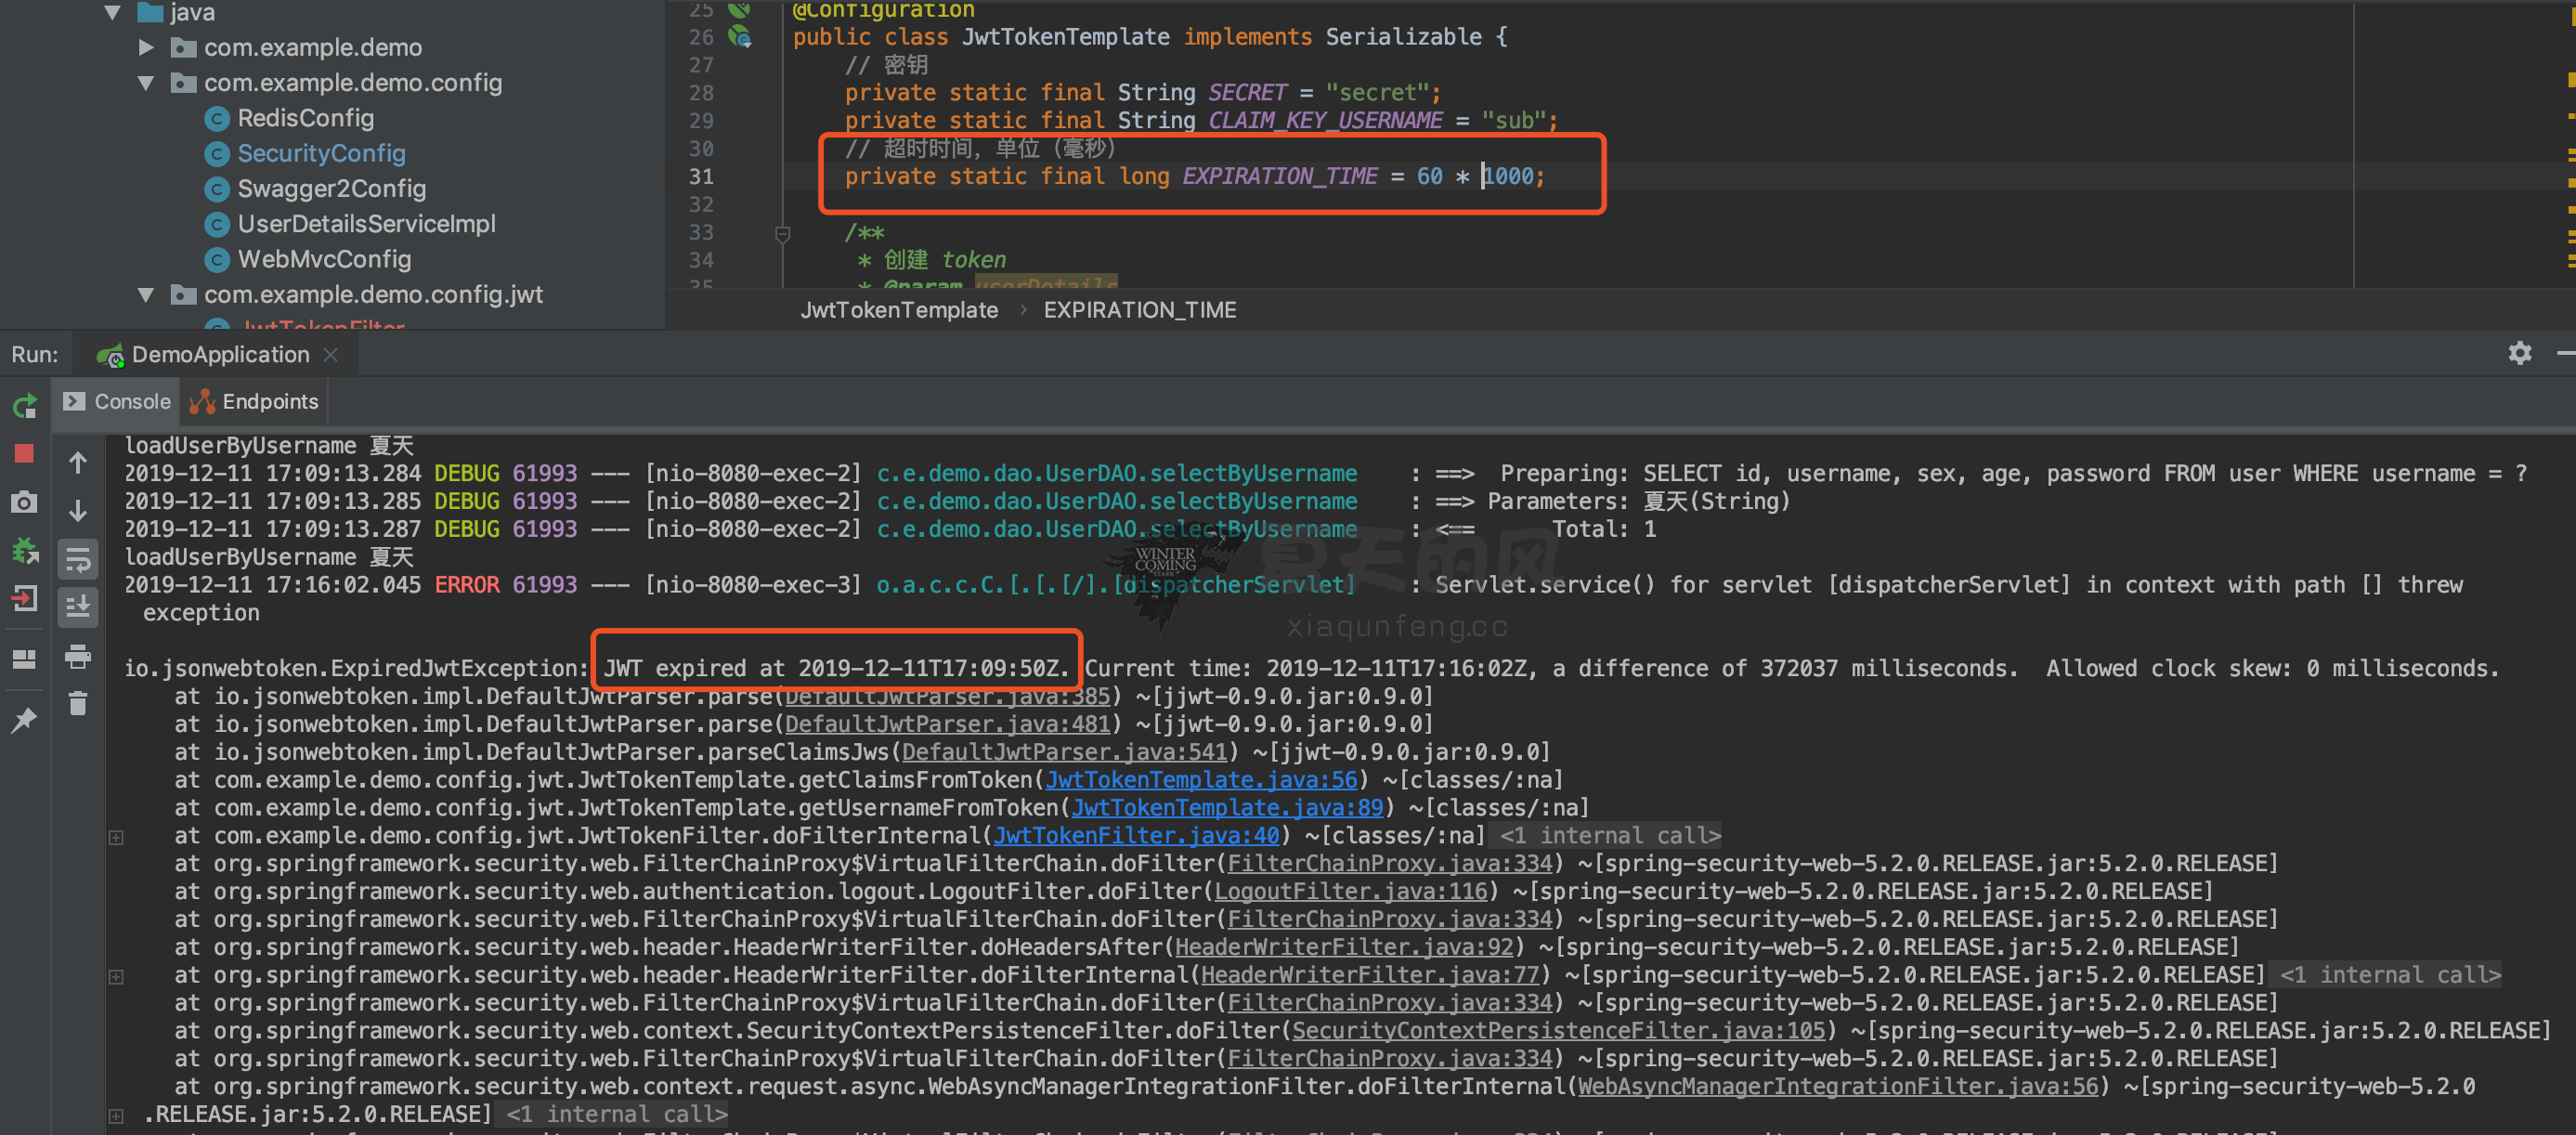Open UserDetailsServiceImpl class
This screenshot has height=1135, width=2576.
[366, 224]
